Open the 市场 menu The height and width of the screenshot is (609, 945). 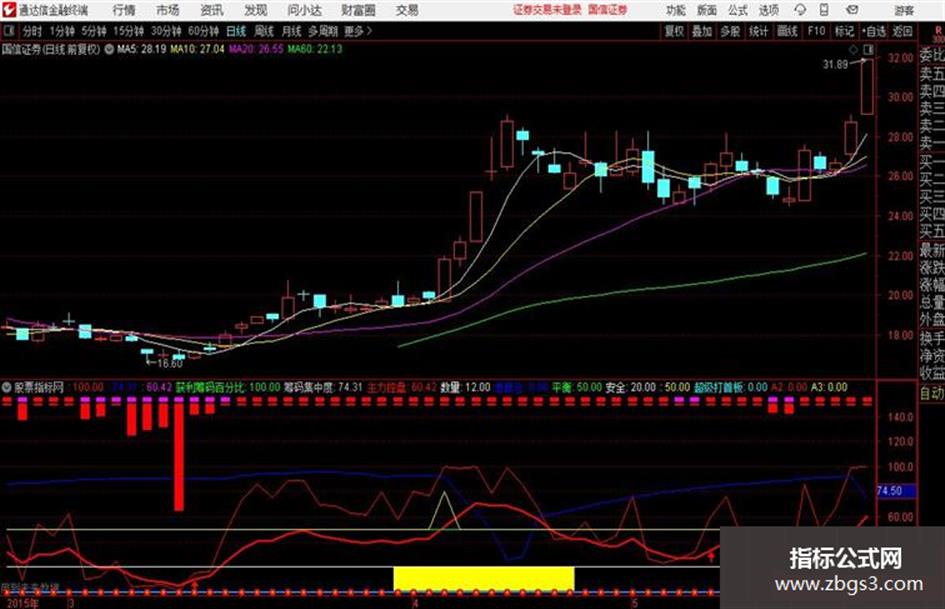coord(168,10)
